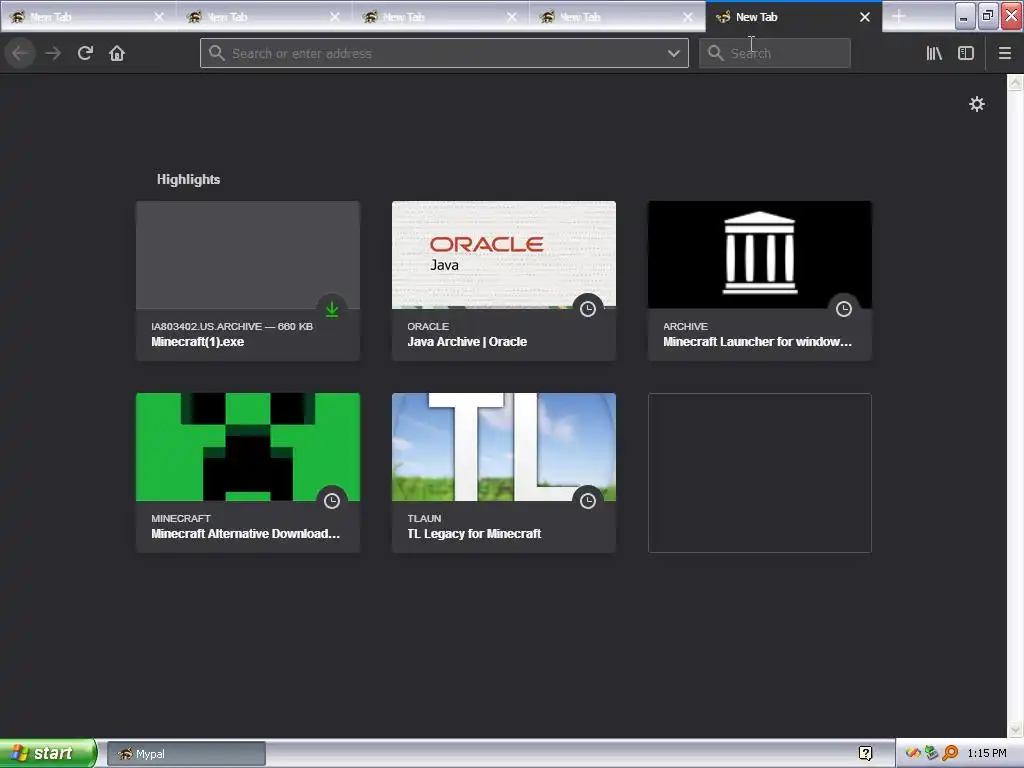Screen dimensions: 1024x768
Task: Click history clock icon on Minecraft card
Action: point(332,501)
